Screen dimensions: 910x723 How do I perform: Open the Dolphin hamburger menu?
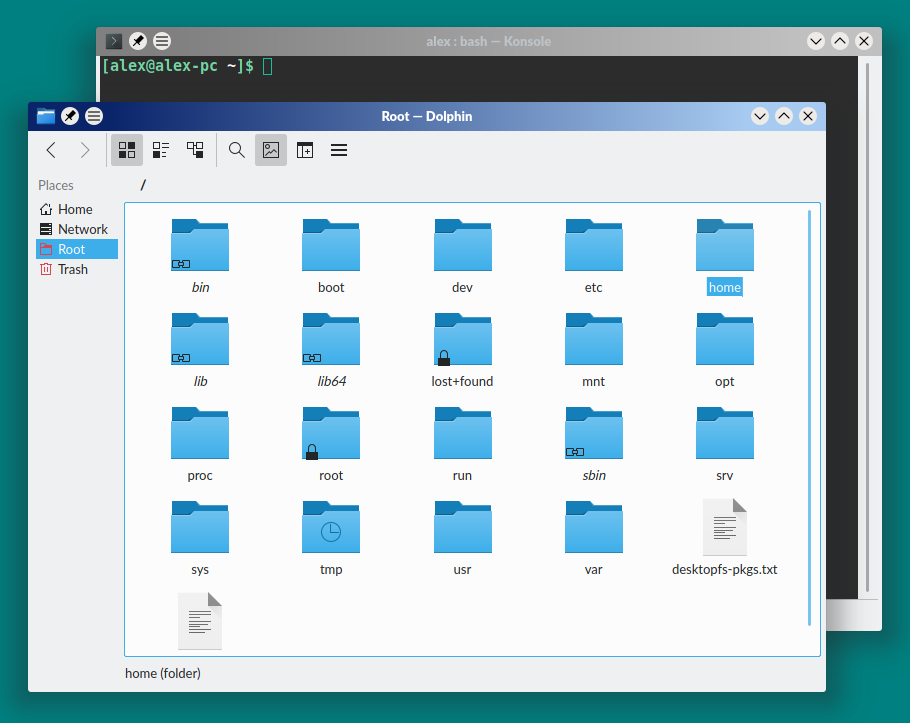tap(339, 150)
